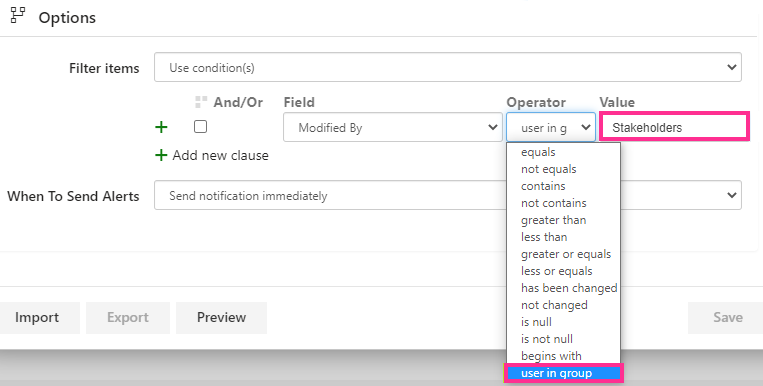Image resolution: width=763 pixels, height=386 pixels.
Task: Tick the And/Or clause checkbox
Action: coord(200,127)
